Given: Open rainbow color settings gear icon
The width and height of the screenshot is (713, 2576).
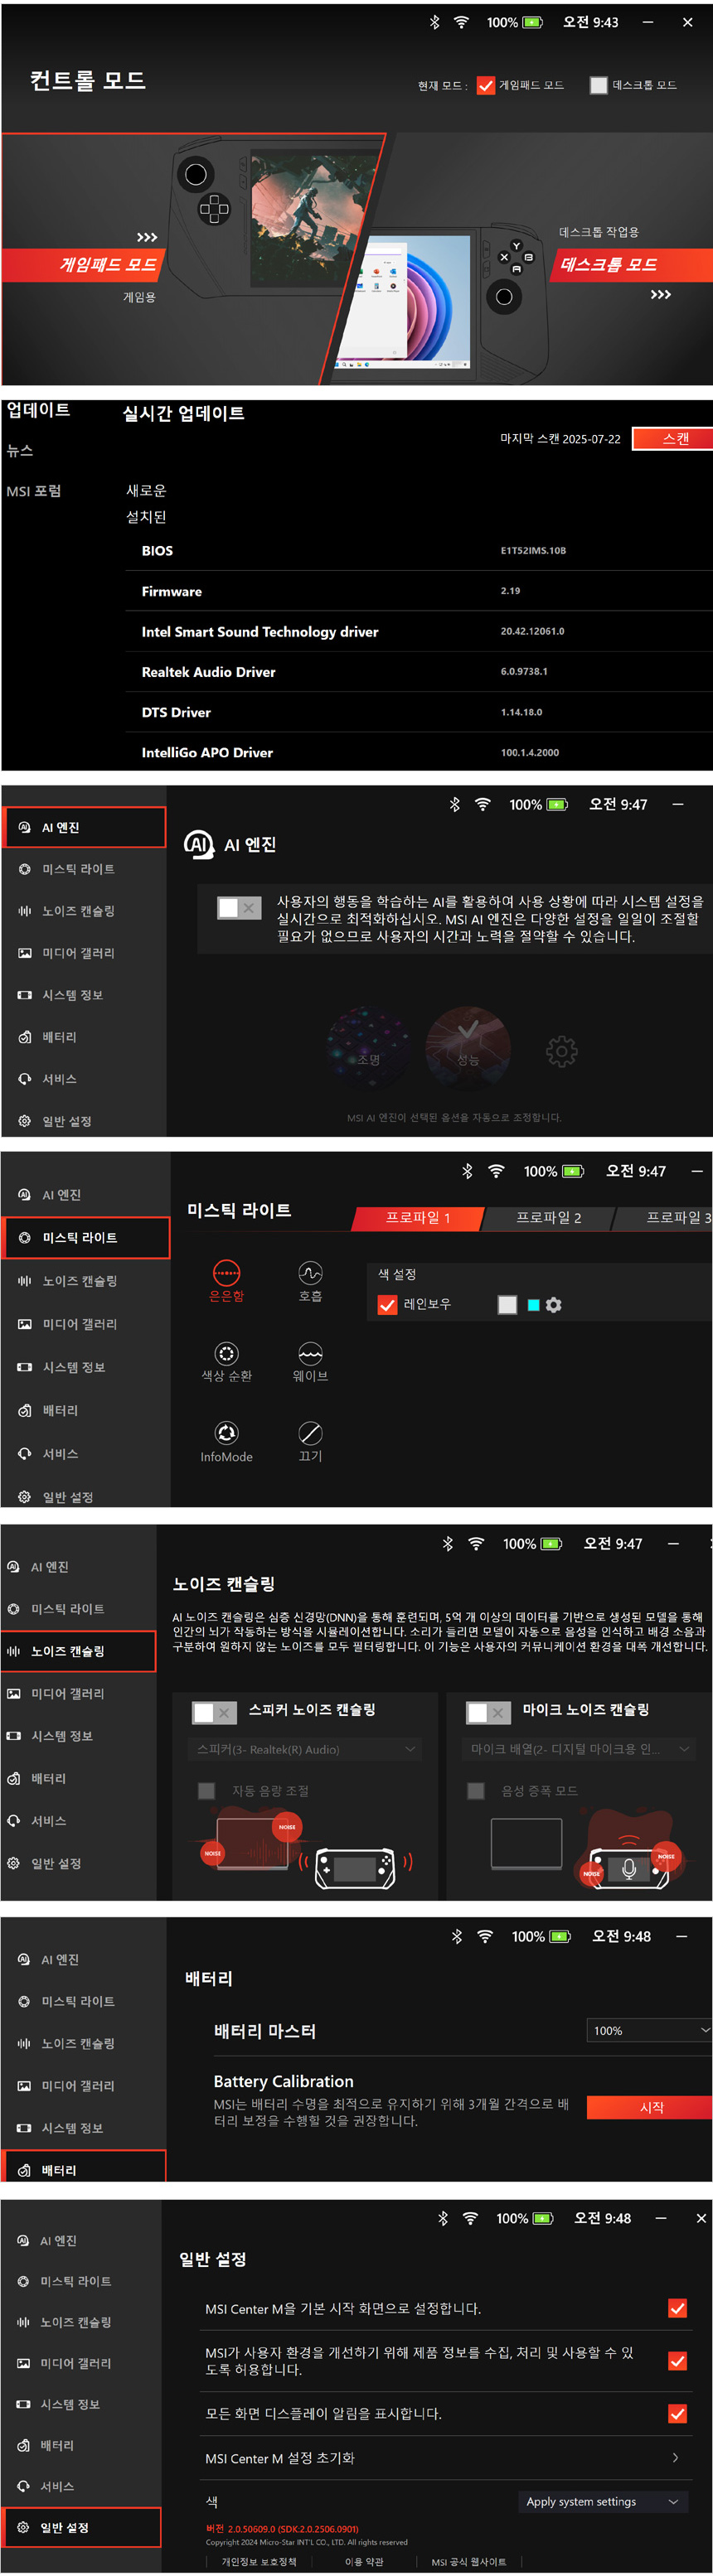Looking at the screenshot, I should (x=554, y=1305).
